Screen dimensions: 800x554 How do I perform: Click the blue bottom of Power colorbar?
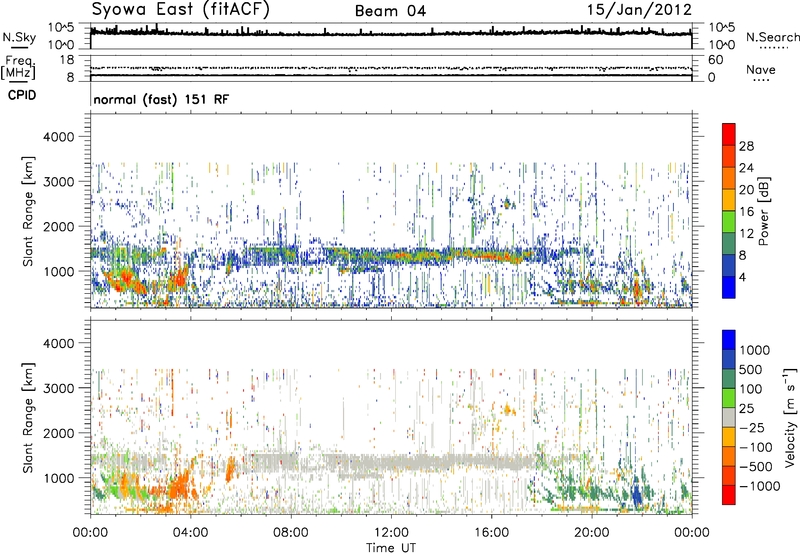tap(729, 288)
